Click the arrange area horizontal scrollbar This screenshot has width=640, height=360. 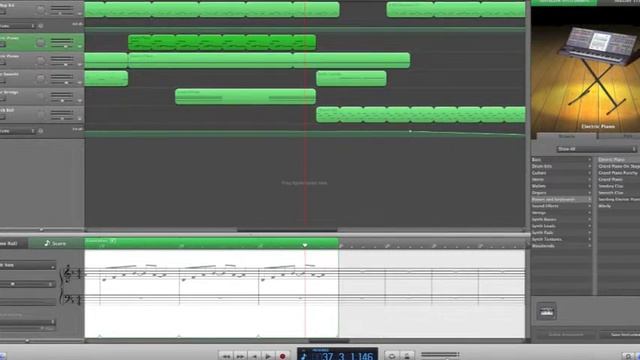point(287,230)
